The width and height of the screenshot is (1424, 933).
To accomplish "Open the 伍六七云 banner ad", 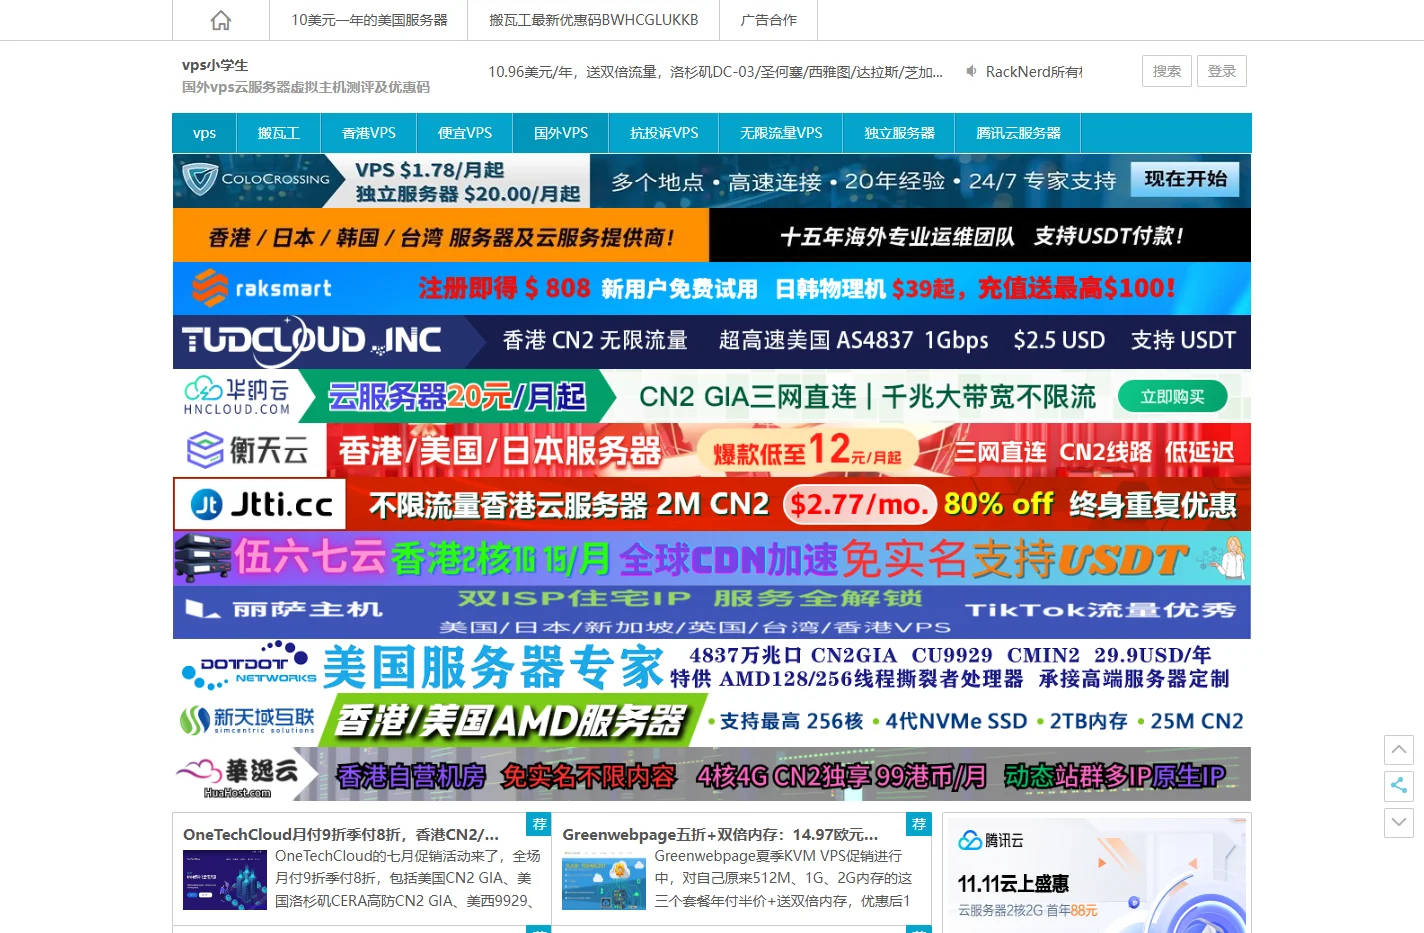I will 712,558.
